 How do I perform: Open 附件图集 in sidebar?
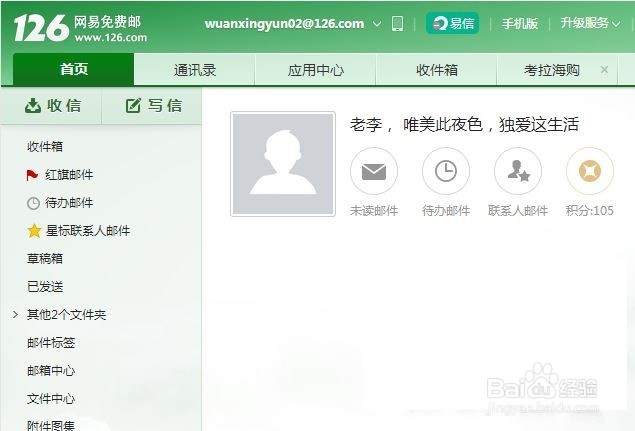click(51, 425)
